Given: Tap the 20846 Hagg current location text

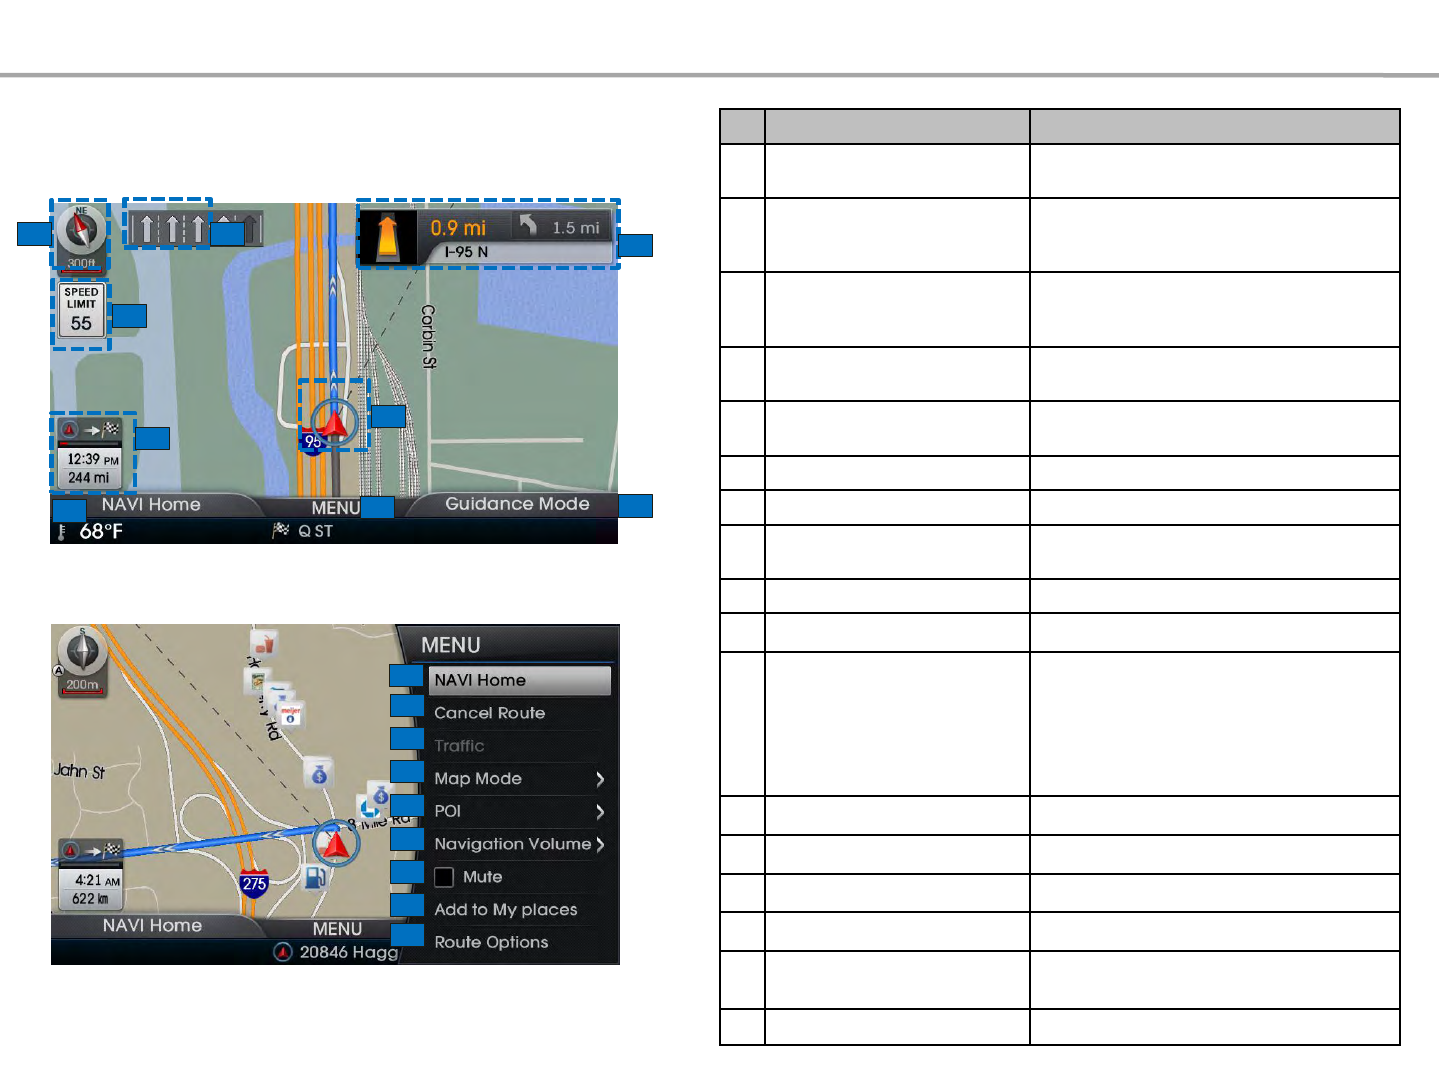Looking at the screenshot, I should (x=349, y=952).
